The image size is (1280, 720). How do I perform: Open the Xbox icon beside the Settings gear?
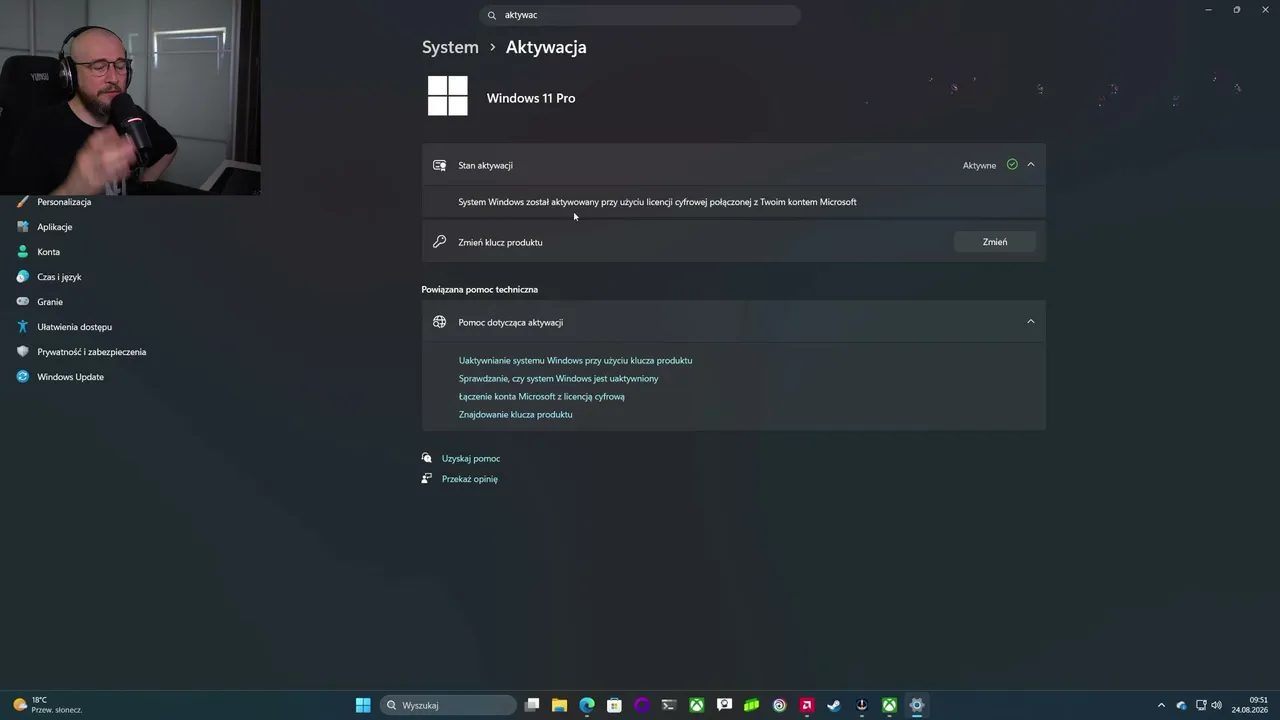tap(889, 705)
